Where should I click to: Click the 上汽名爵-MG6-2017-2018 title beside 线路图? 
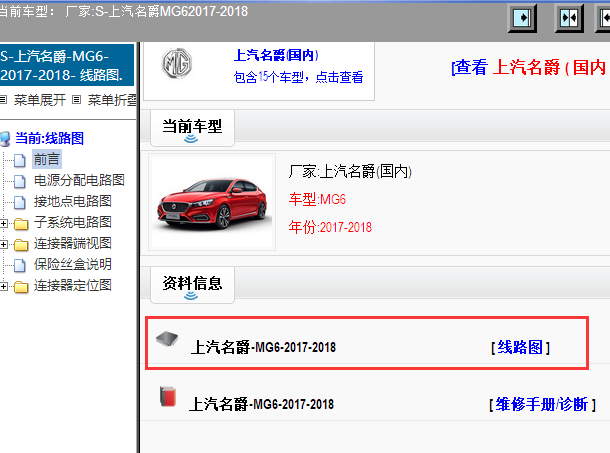[263, 347]
